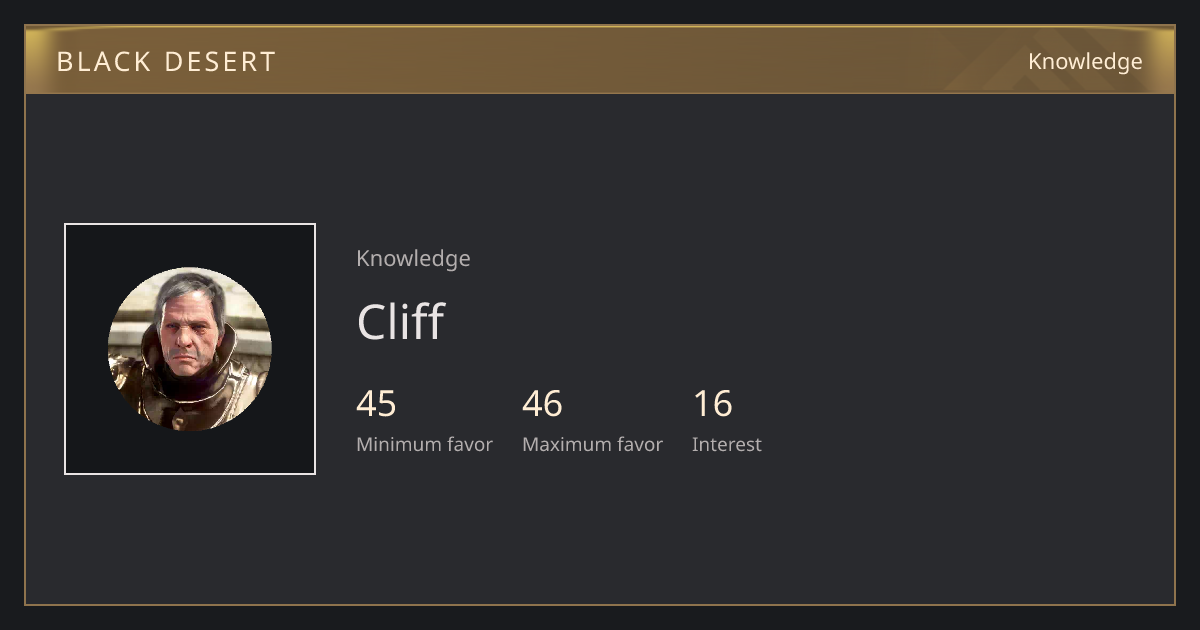The height and width of the screenshot is (630, 1200).
Task: Click the Minimum favor label
Action: (424, 444)
